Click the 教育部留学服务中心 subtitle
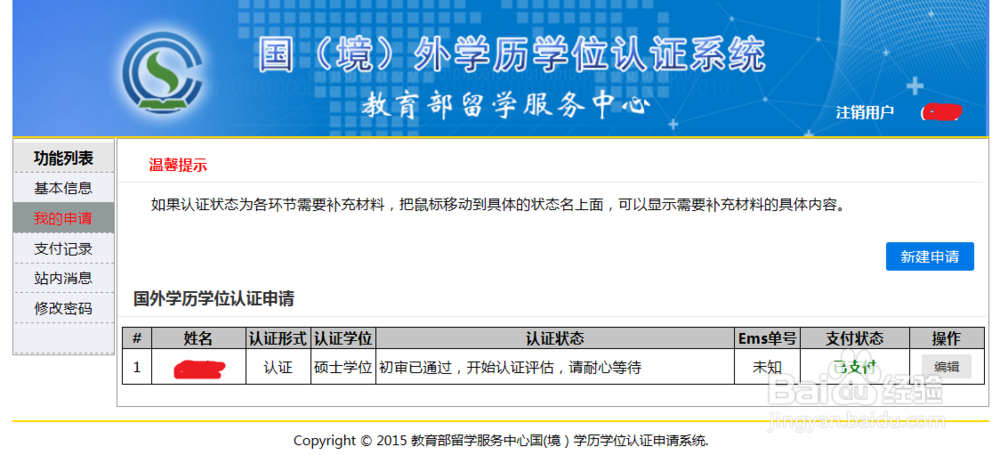 (x=506, y=107)
